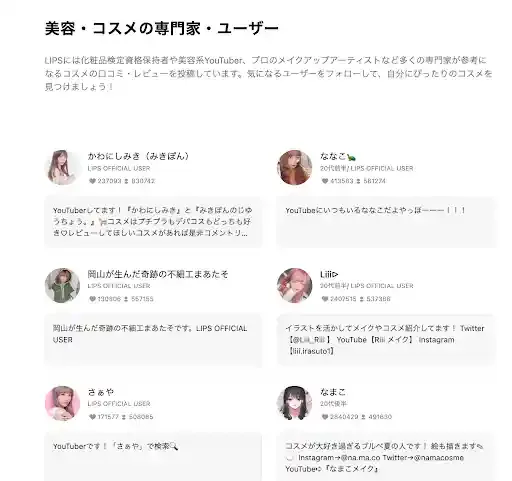Viewport: 512px width, 481px height.
Task: Click the 岡山が生んだ奇跡の不細工まあたそ avatar
Action: point(62,285)
